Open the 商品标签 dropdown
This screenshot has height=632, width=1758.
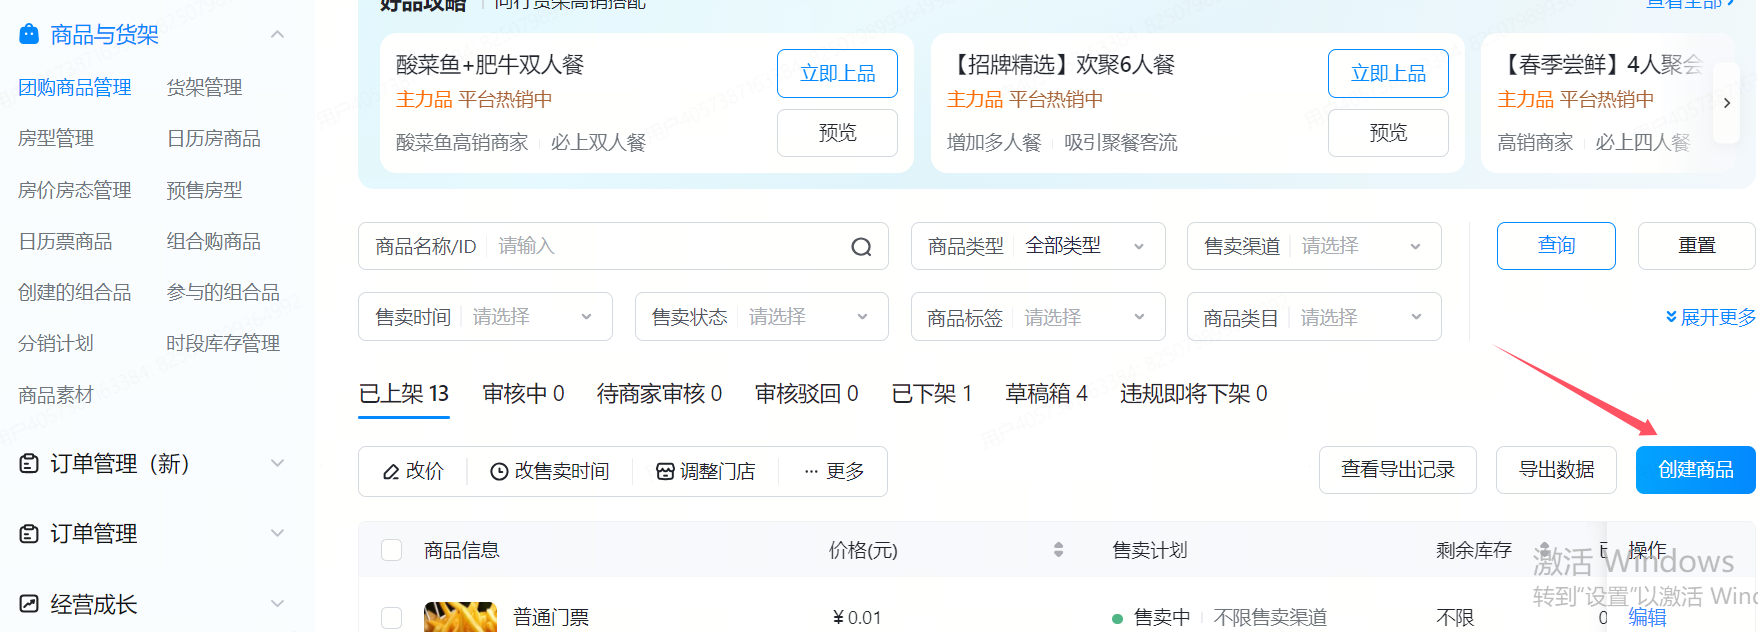tap(1038, 317)
